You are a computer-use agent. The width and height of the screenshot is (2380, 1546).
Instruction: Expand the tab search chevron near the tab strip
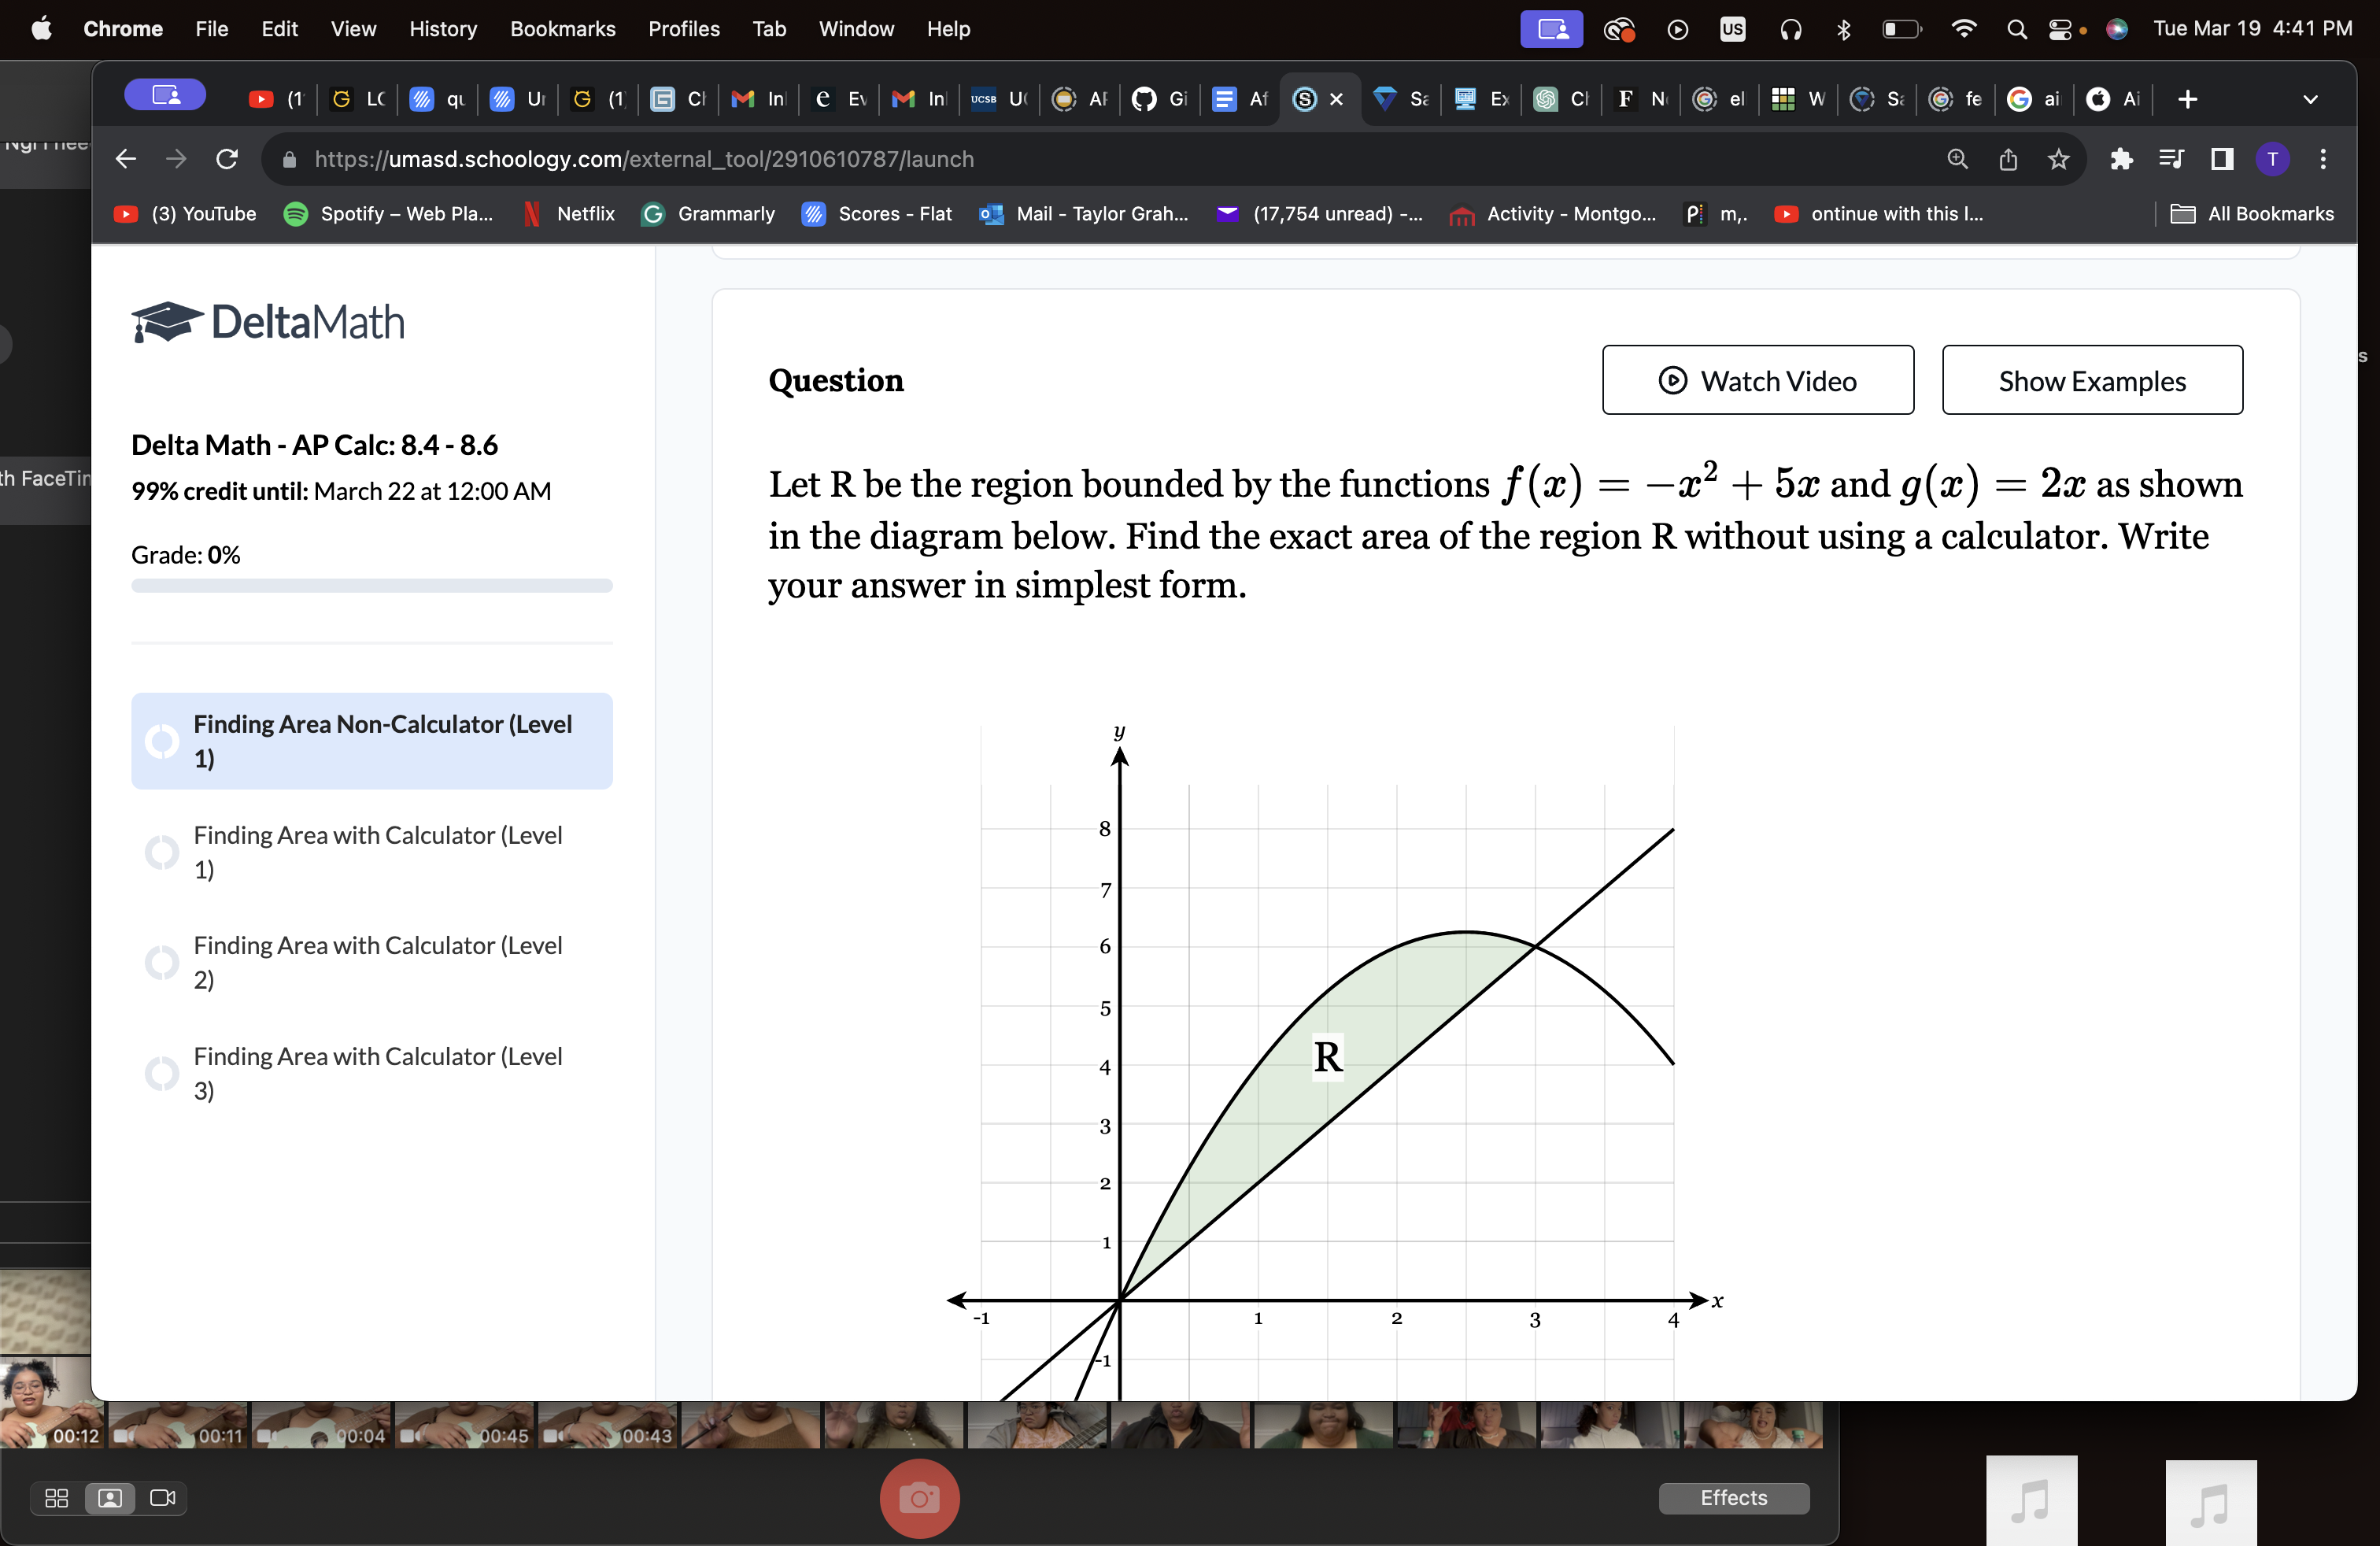click(x=2309, y=99)
